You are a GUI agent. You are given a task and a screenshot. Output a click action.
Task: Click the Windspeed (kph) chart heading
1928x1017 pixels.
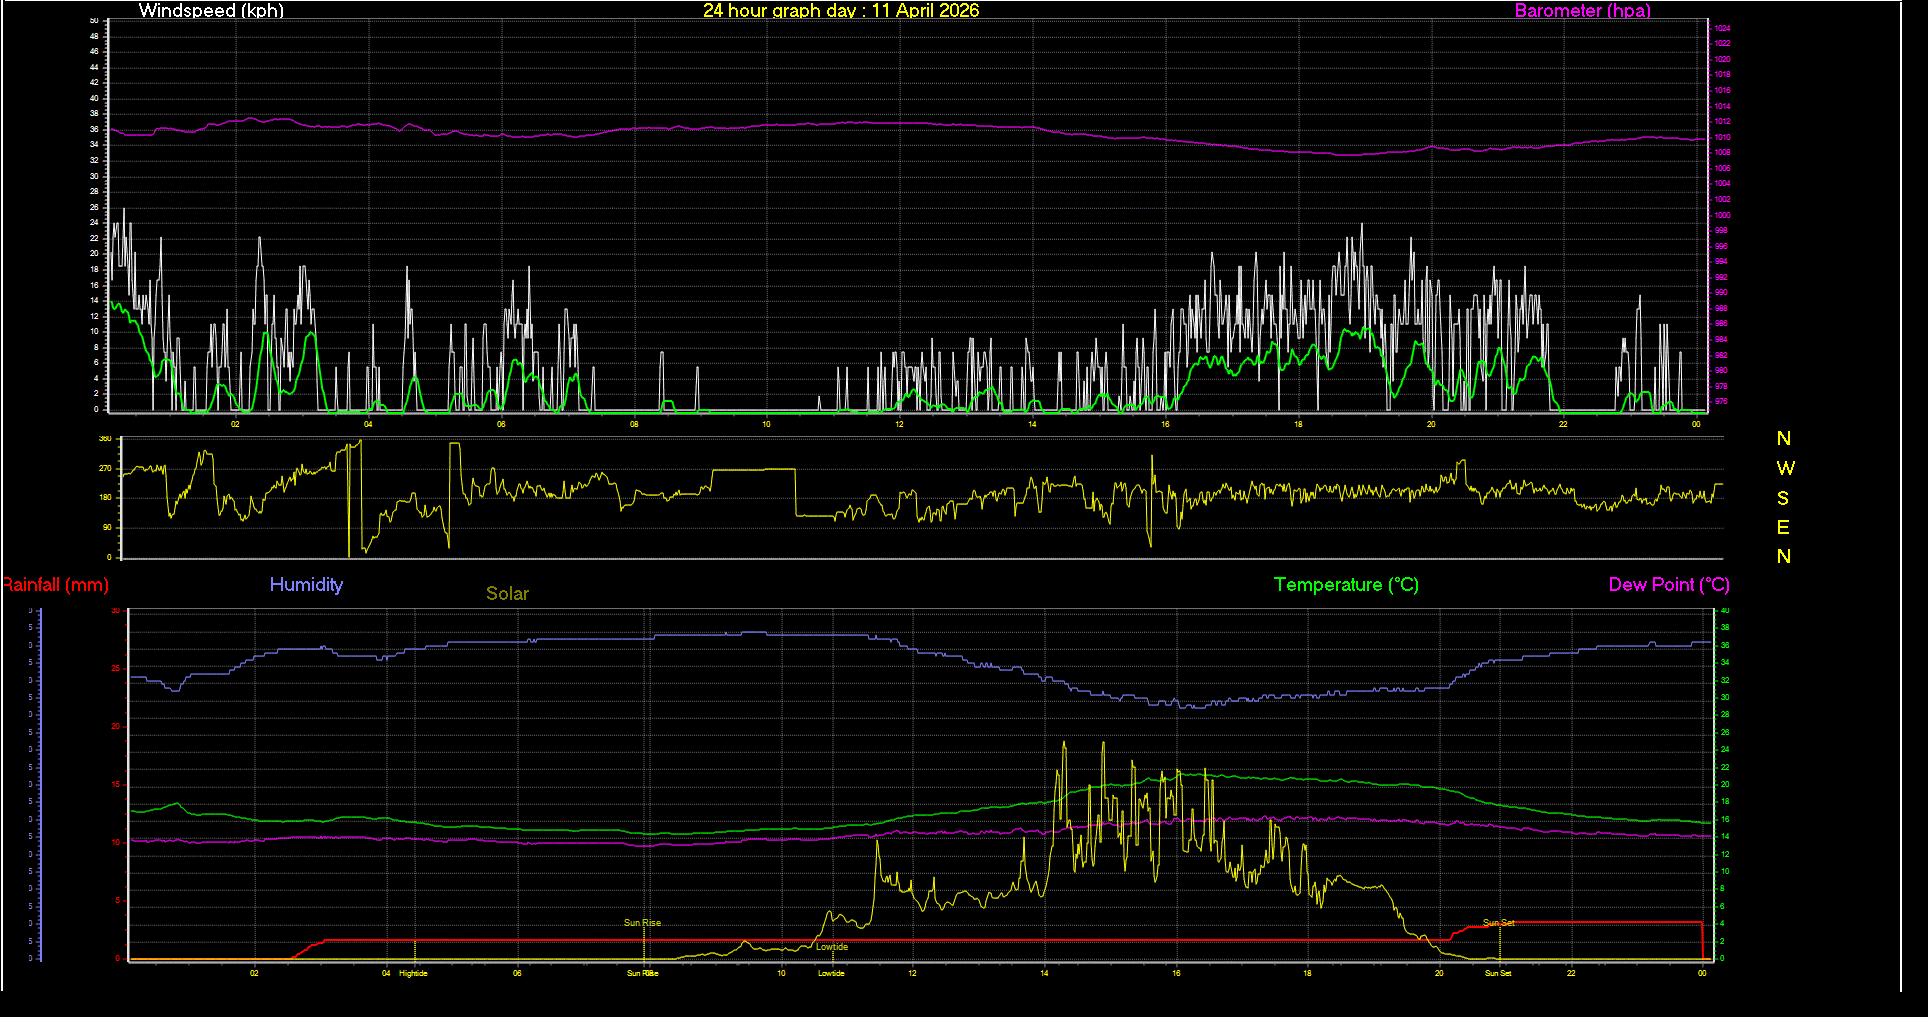[x=211, y=11]
